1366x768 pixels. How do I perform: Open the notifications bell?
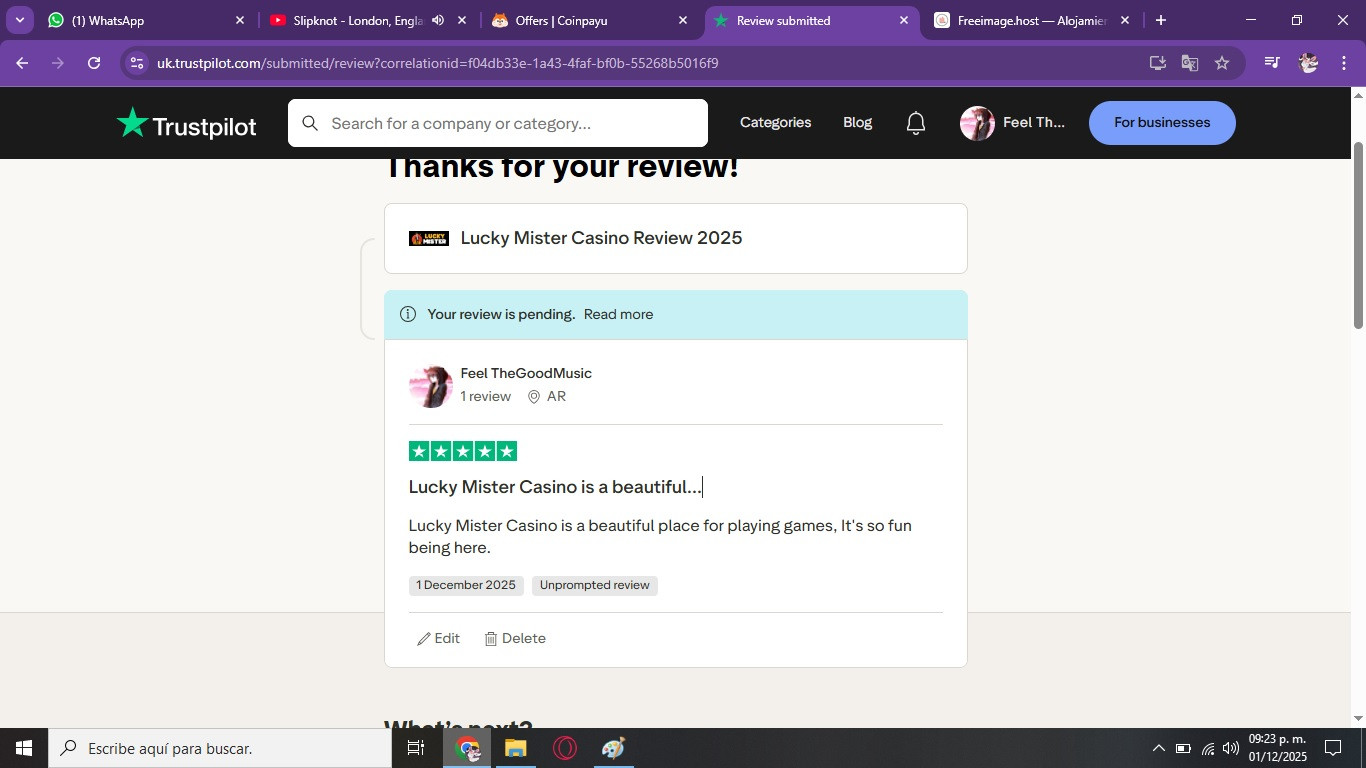tap(916, 123)
